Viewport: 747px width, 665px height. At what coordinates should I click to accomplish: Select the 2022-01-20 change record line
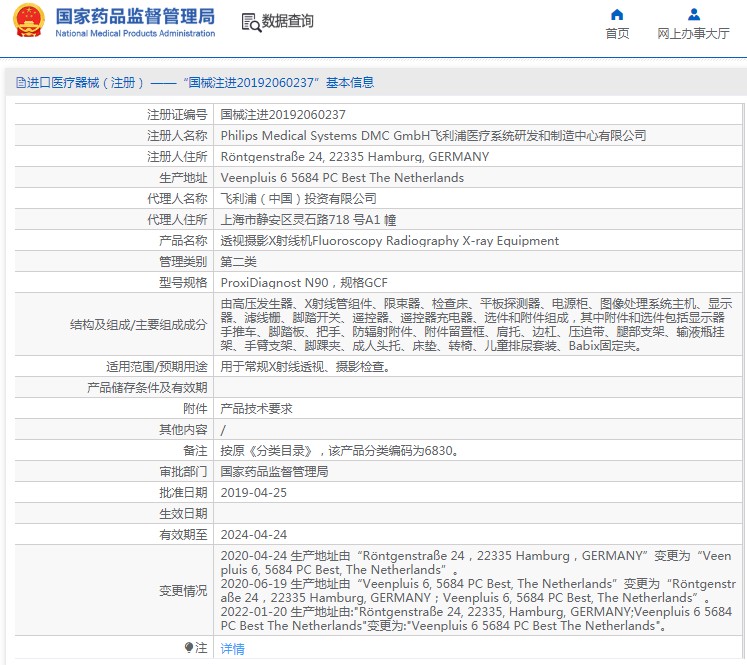pos(476,618)
